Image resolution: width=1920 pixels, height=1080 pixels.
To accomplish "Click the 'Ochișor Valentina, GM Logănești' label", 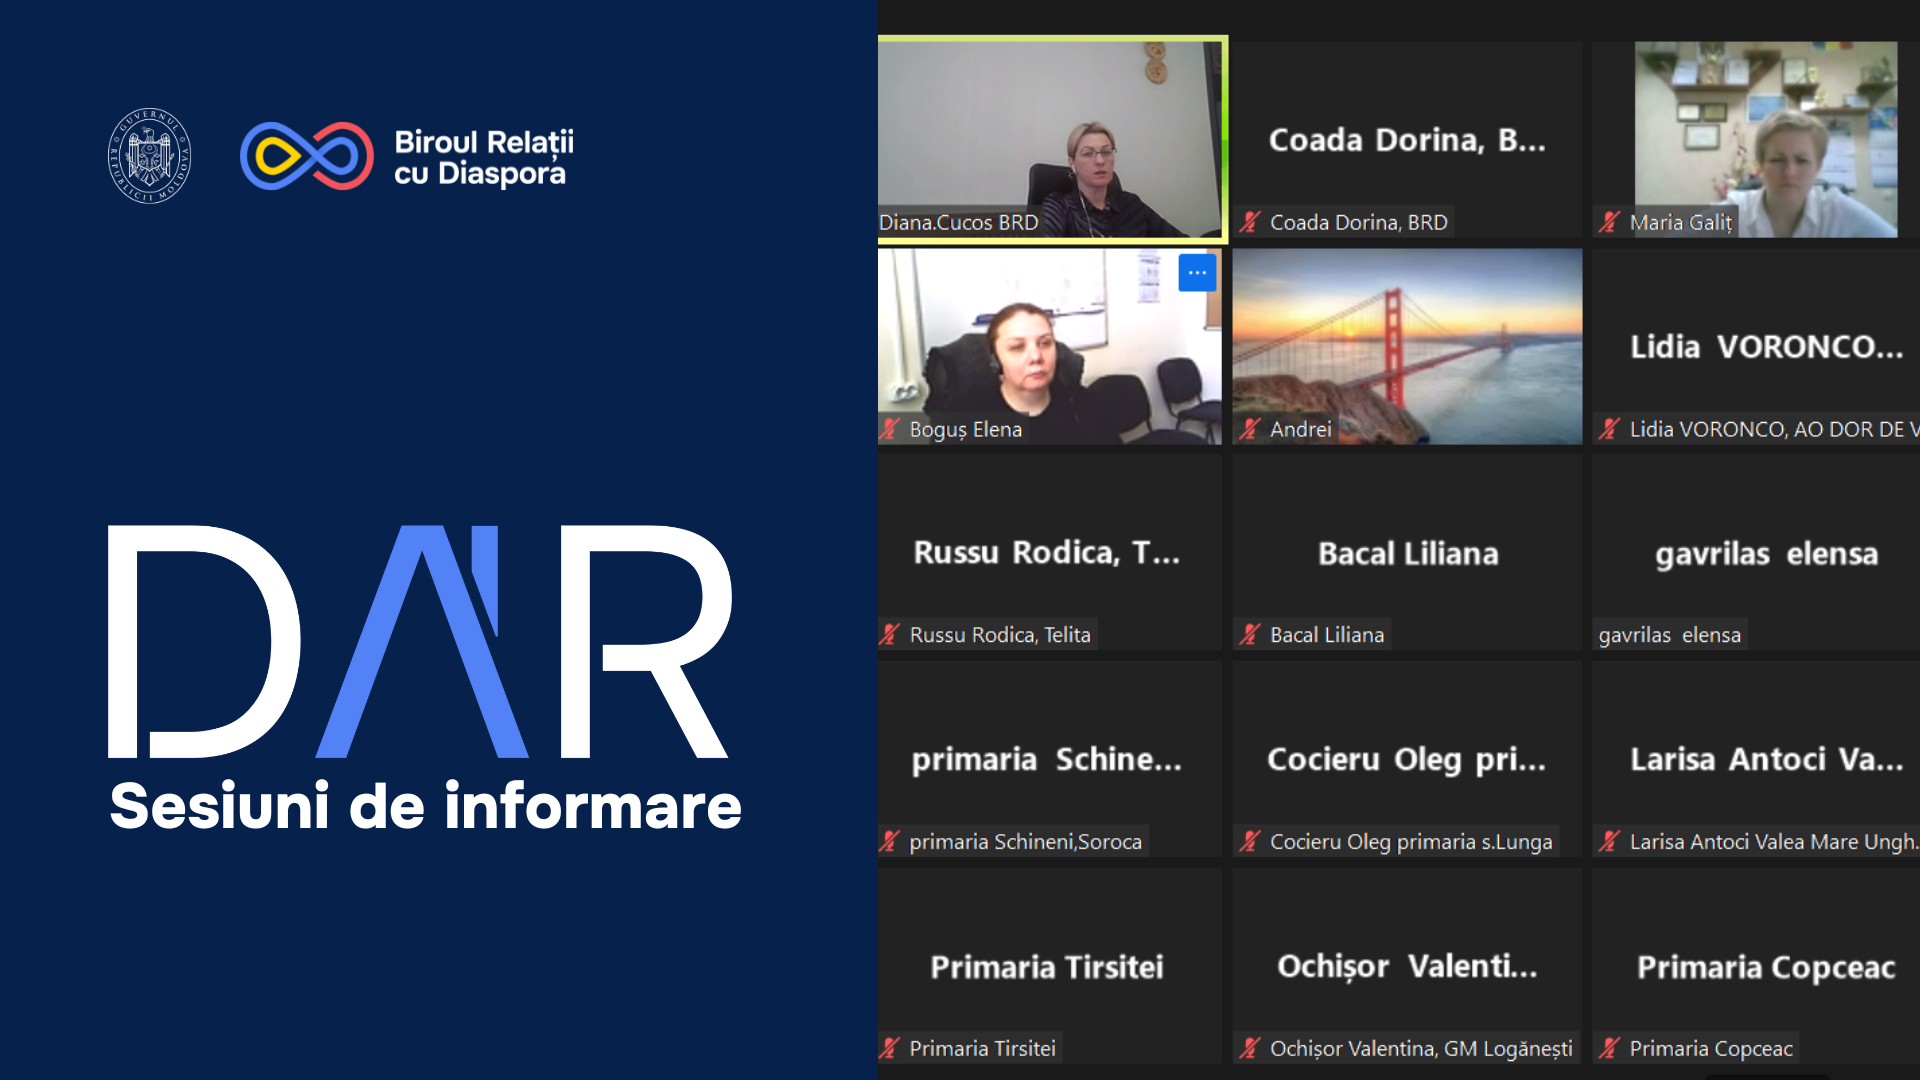I will 1421,1048.
